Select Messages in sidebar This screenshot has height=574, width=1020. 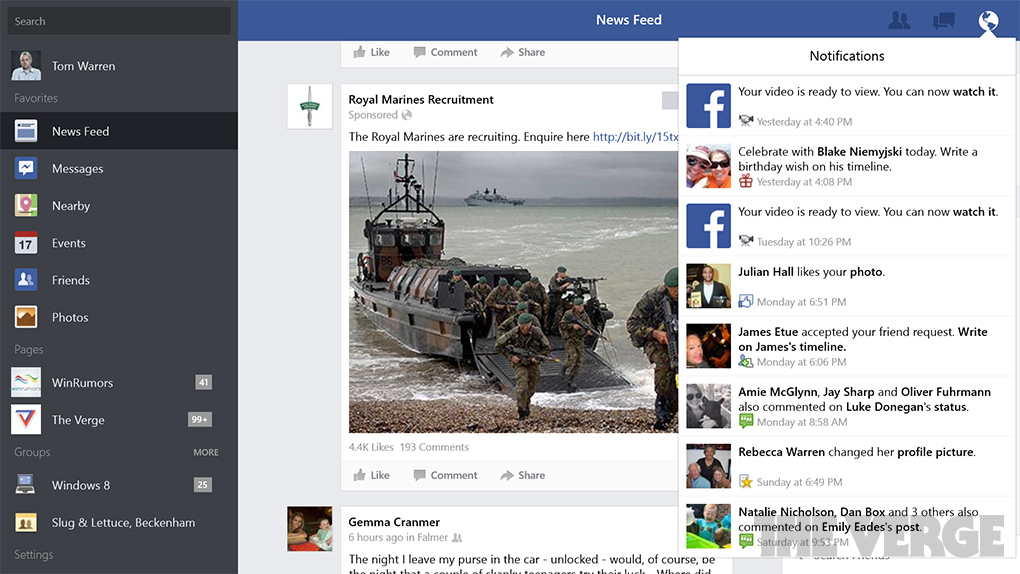(x=119, y=168)
